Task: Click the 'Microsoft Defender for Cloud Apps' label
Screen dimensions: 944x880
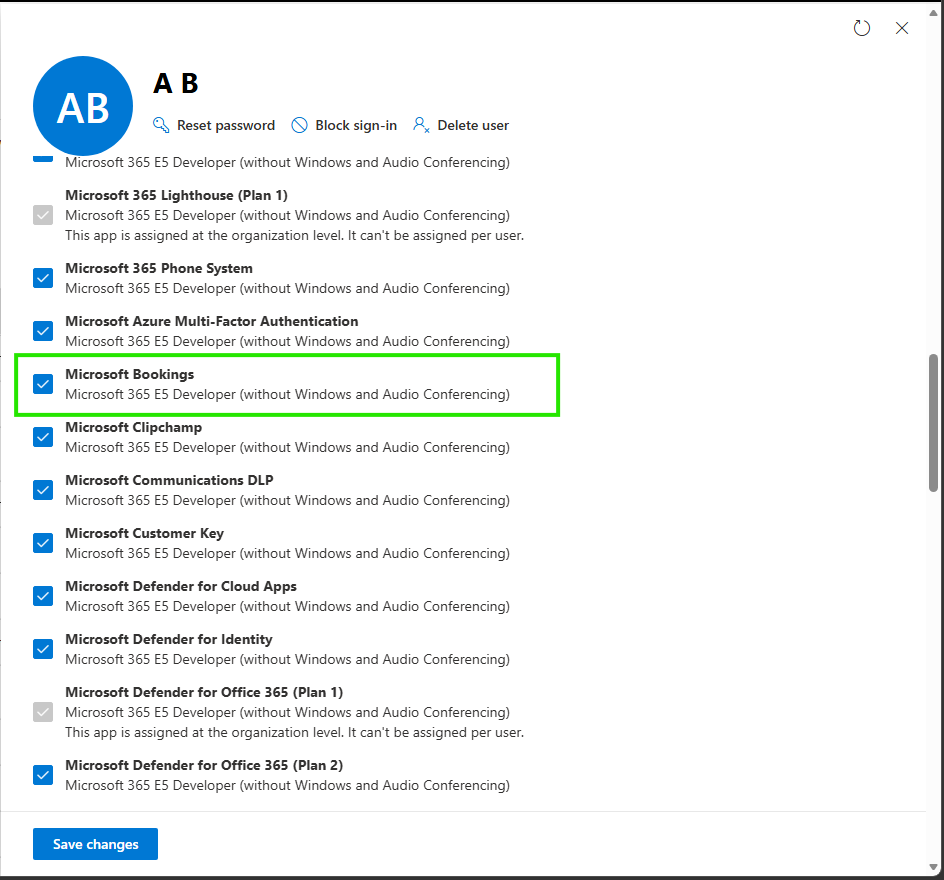Action: tap(181, 586)
